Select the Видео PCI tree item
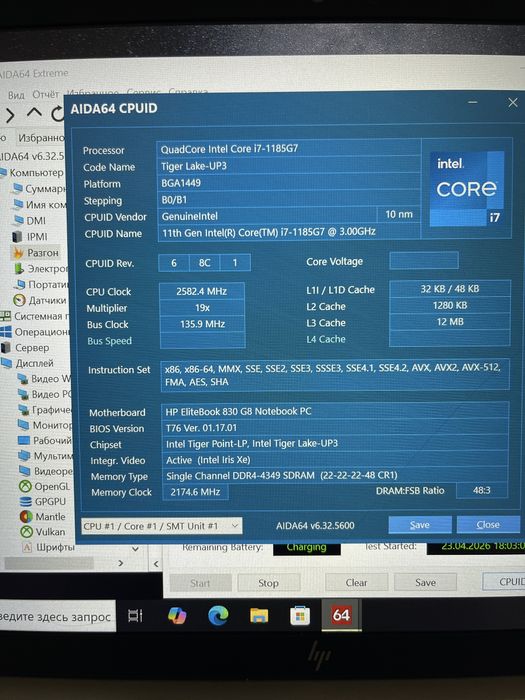The height and width of the screenshot is (700, 525). coord(51,395)
